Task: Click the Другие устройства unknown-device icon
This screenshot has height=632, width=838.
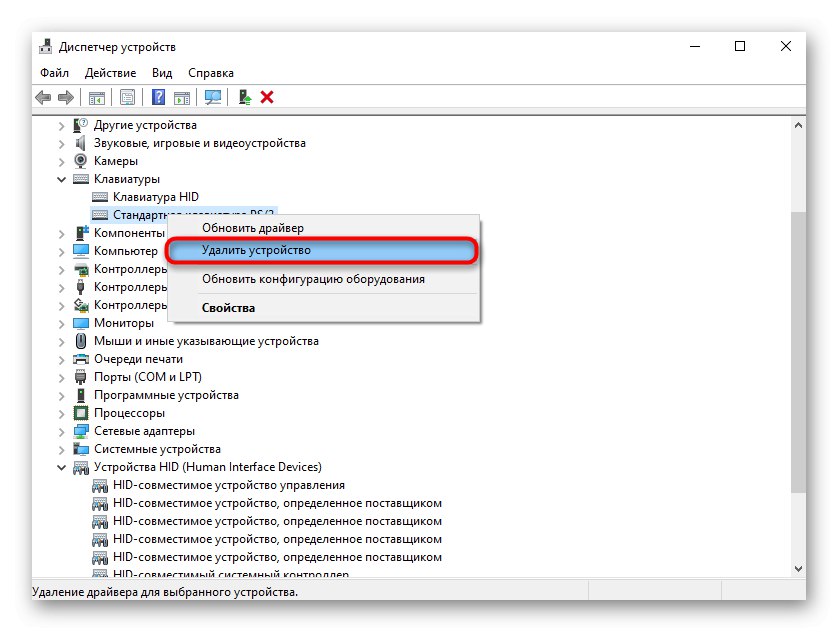Action: [x=81, y=124]
